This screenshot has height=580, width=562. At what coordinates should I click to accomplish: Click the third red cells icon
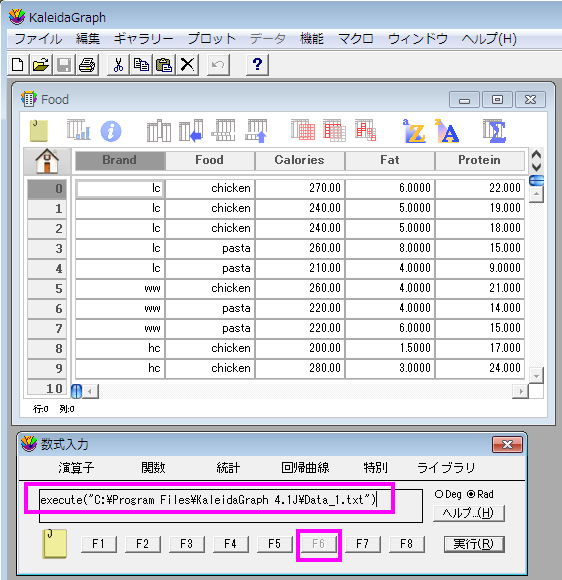click(x=366, y=130)
